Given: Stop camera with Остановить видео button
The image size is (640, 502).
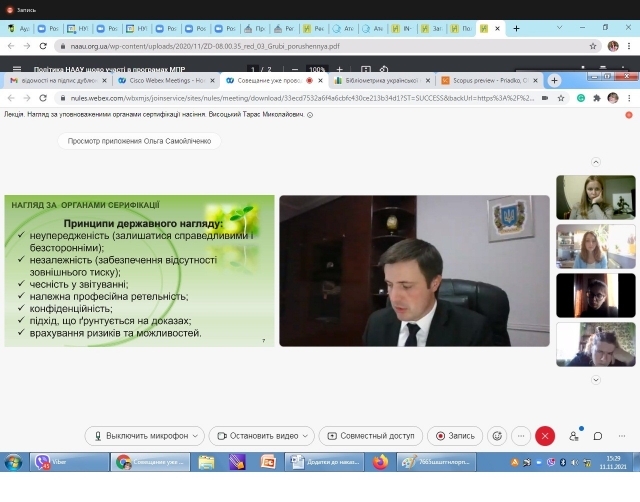Looking at the screenshot, I should coord(257,436).
